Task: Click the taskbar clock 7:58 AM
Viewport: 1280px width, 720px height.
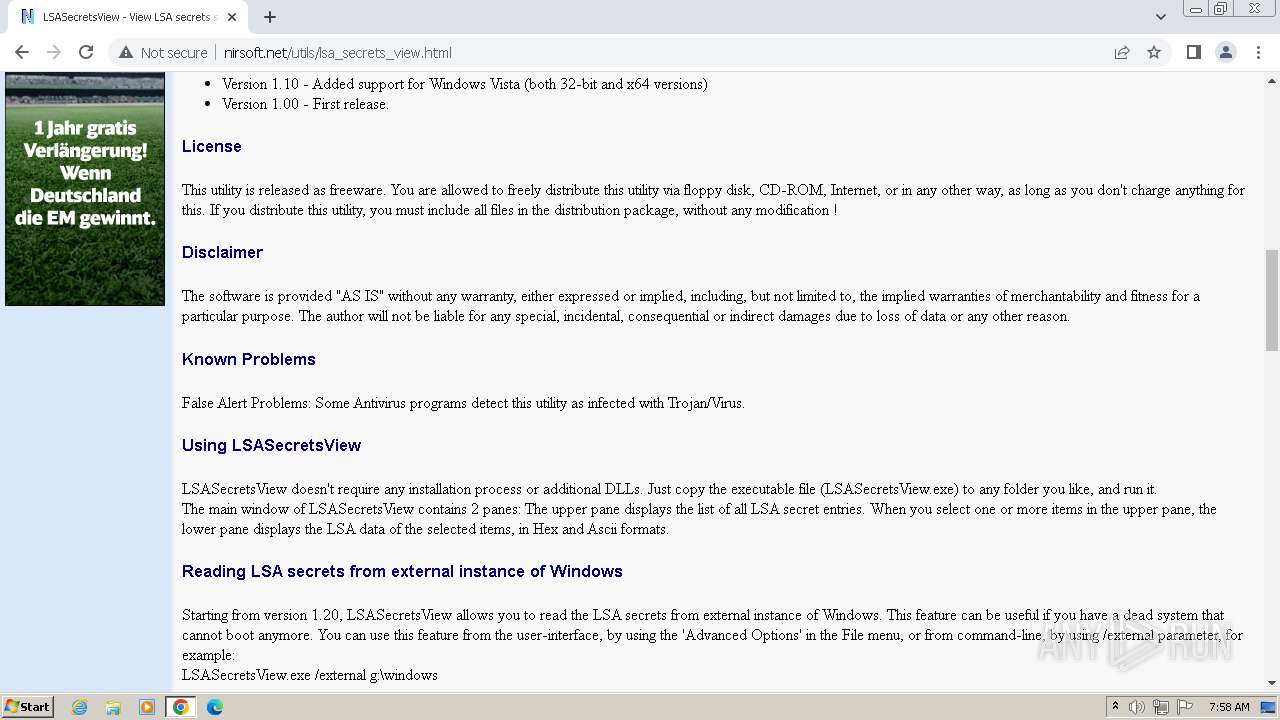Action: pos(1229,707)
